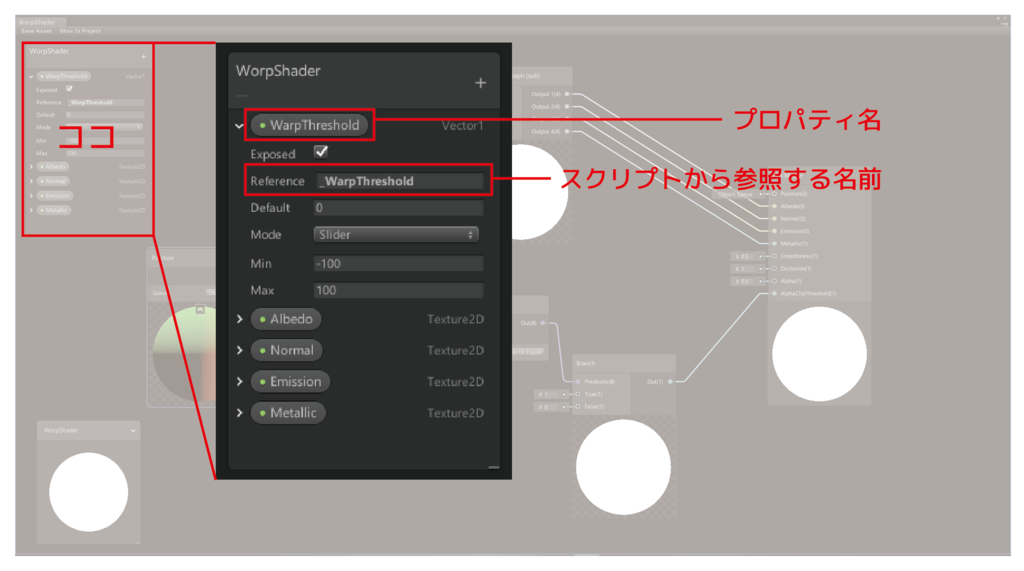Open the Object Space dropdown beside Position port
Image resolution: width=1024 pixels, height=571 pixels.
click(x=740, y=194)
